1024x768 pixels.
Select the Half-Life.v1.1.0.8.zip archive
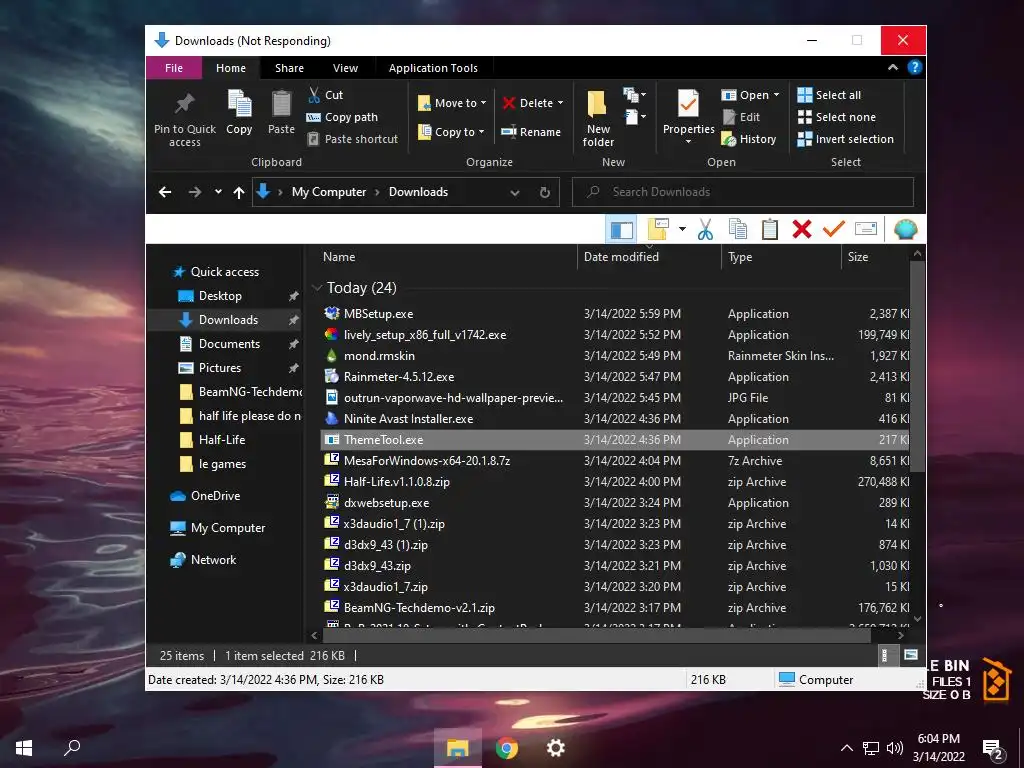coord(396,481)
